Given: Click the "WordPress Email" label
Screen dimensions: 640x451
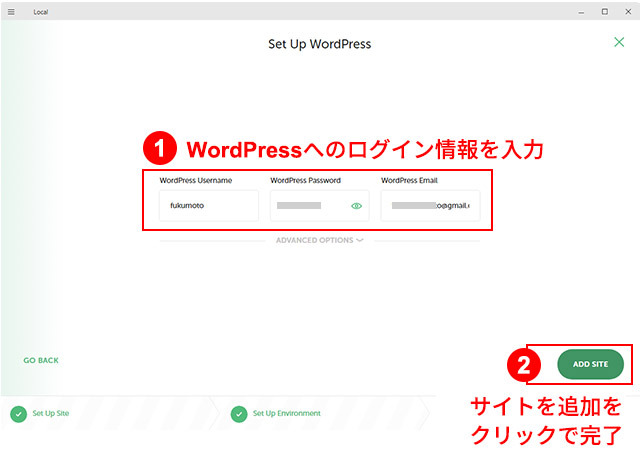Looking at the screenshot, I should click(x=409, y=180).
